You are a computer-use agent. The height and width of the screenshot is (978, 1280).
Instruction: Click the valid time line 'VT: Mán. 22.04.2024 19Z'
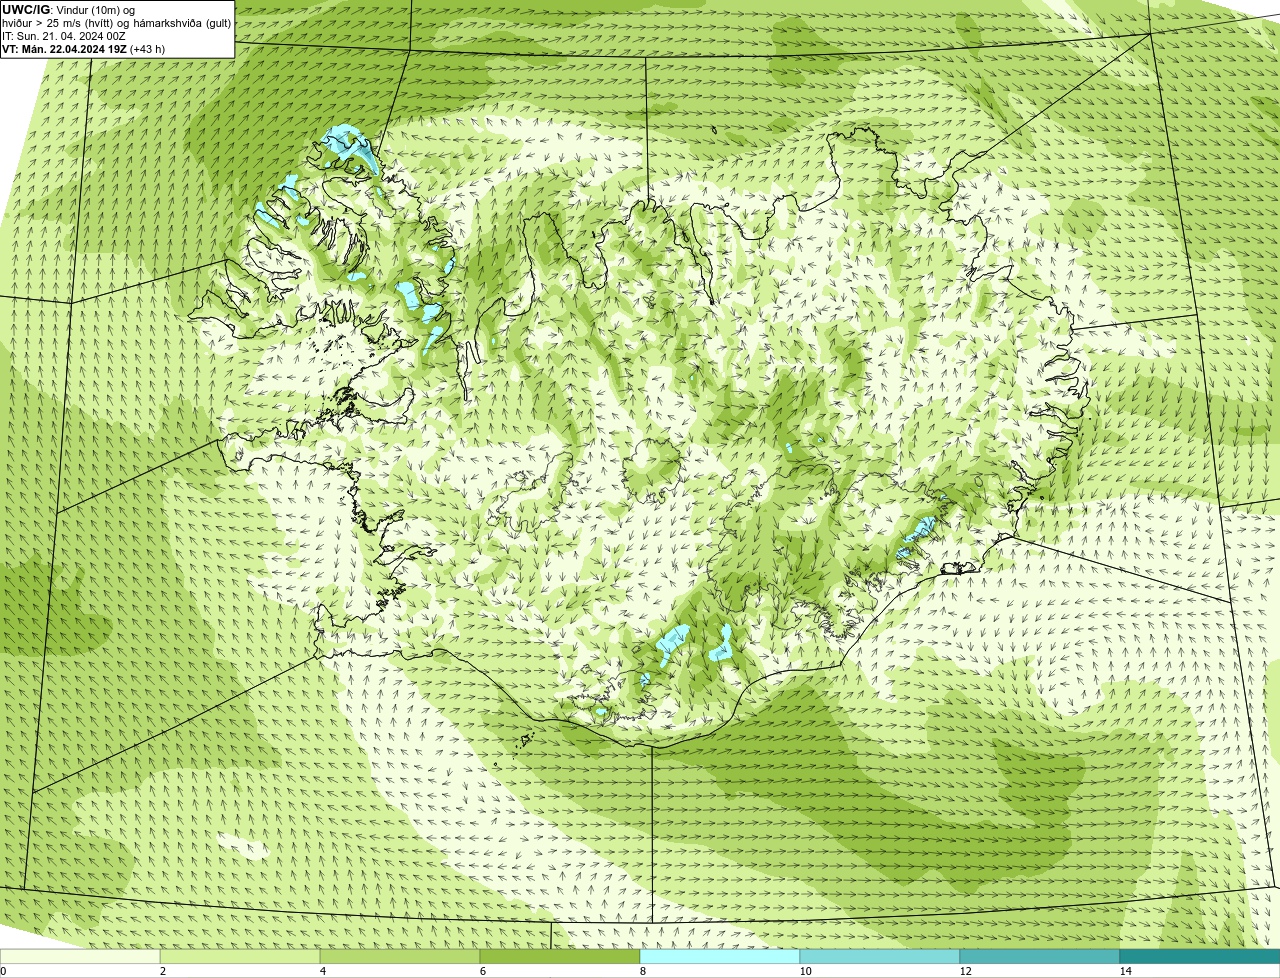[65, 49]
